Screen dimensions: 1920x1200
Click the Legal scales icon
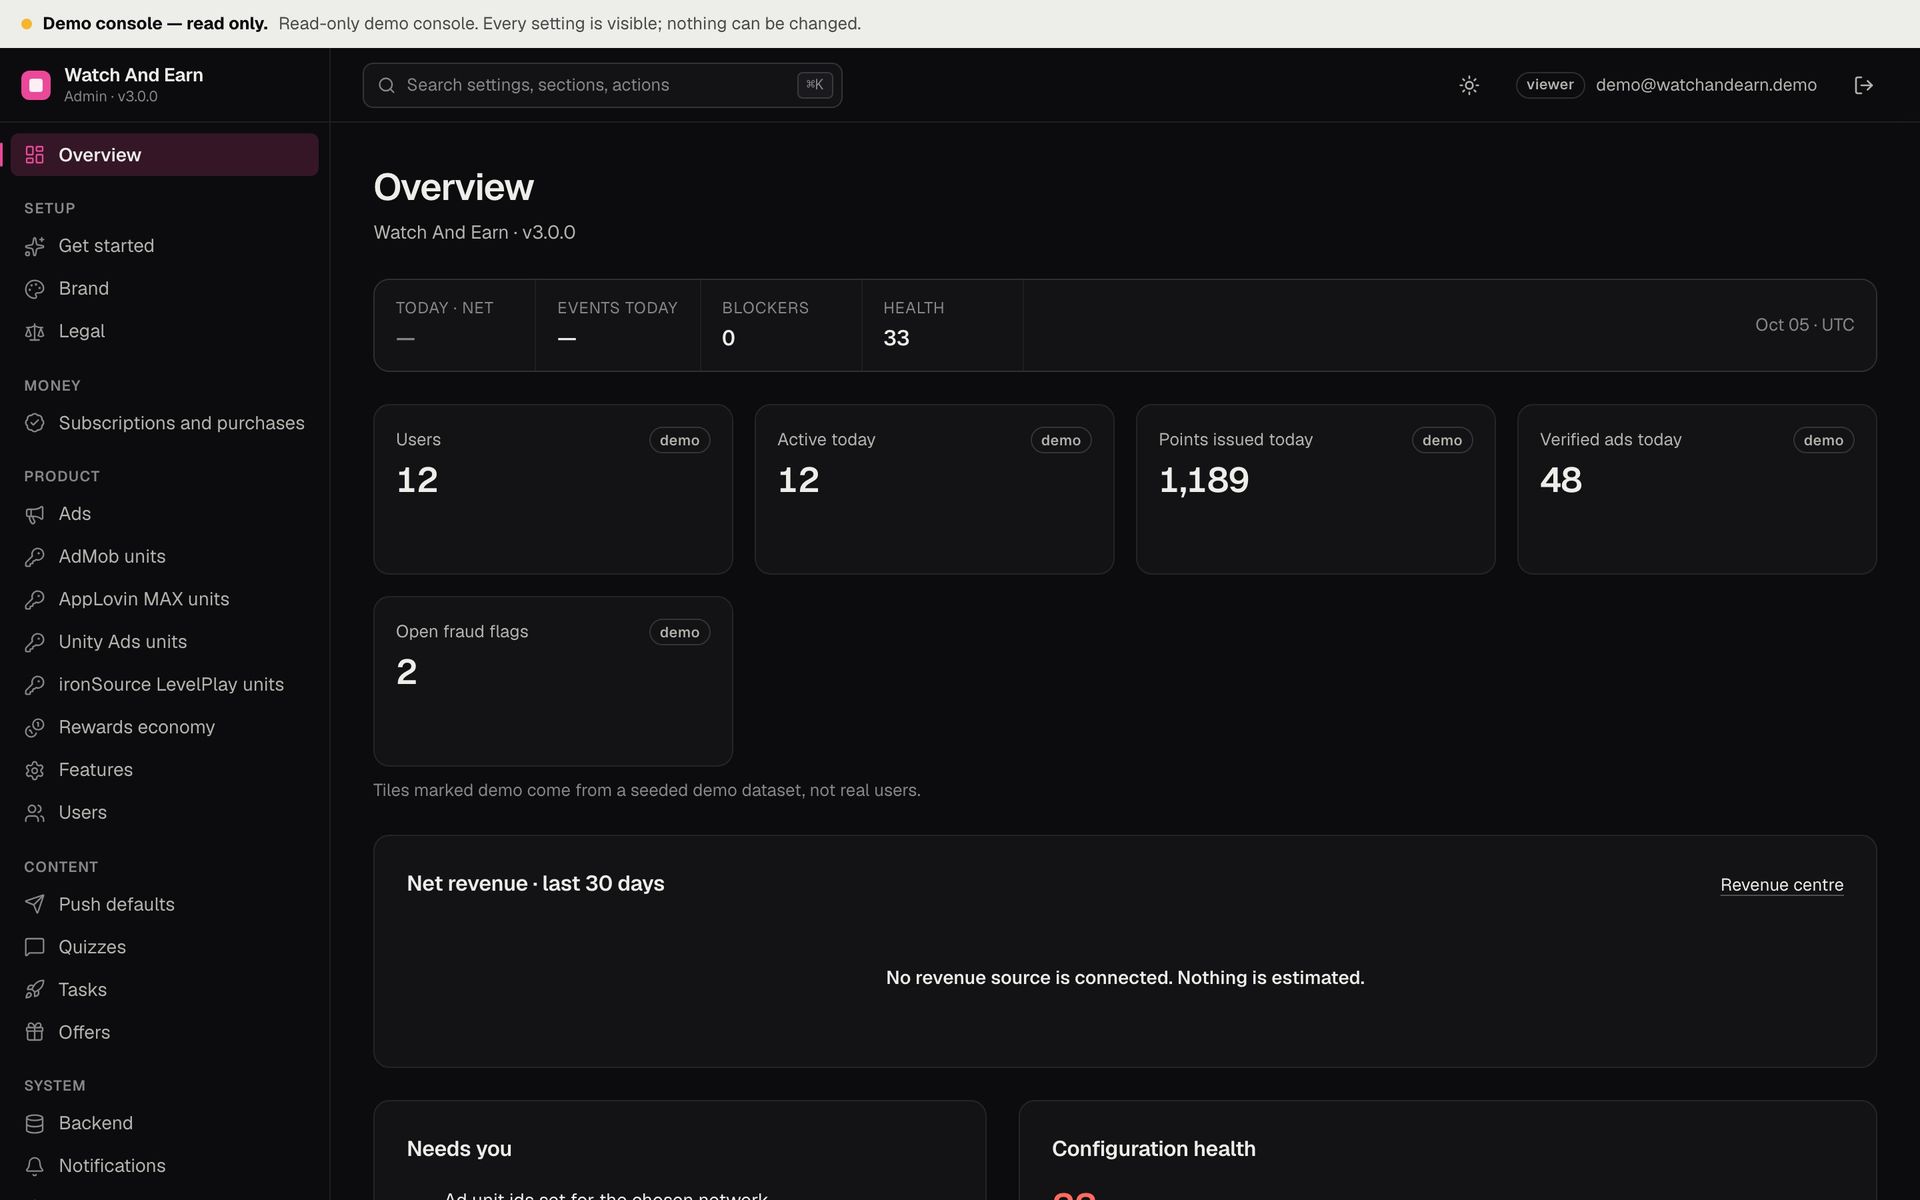(35, 332)
